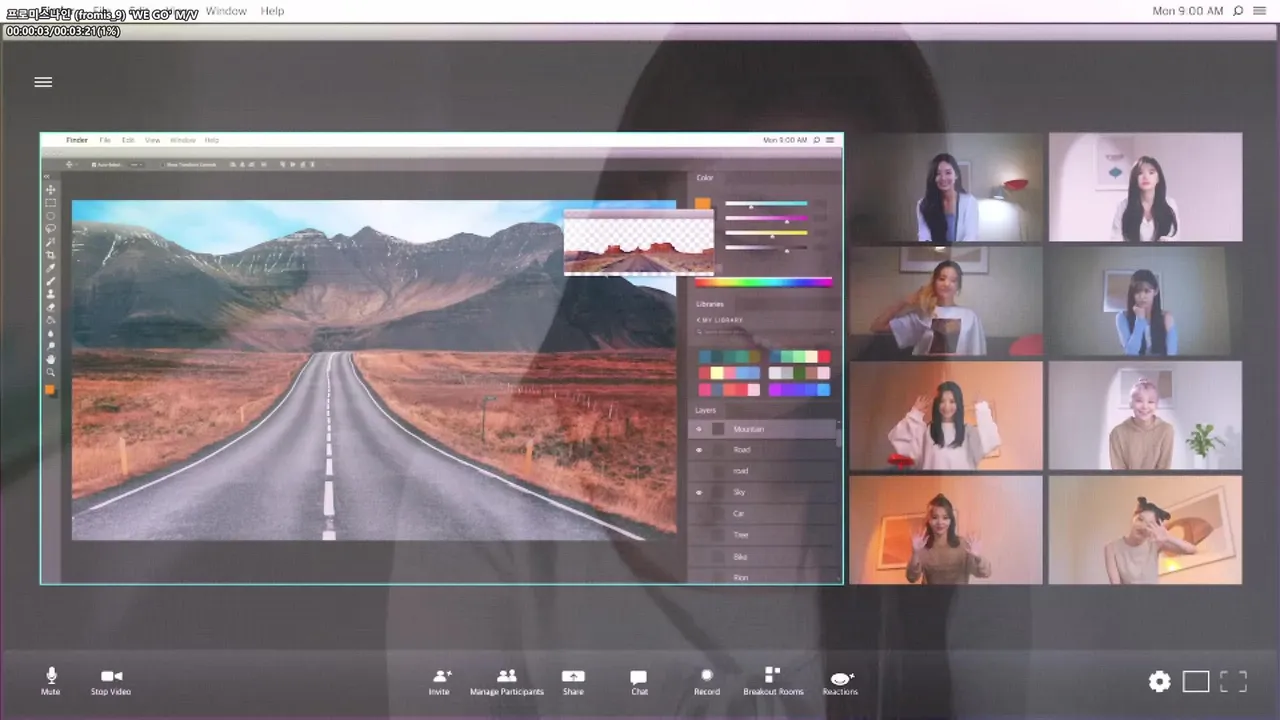Click the top cyan color slider

(766, 204)
